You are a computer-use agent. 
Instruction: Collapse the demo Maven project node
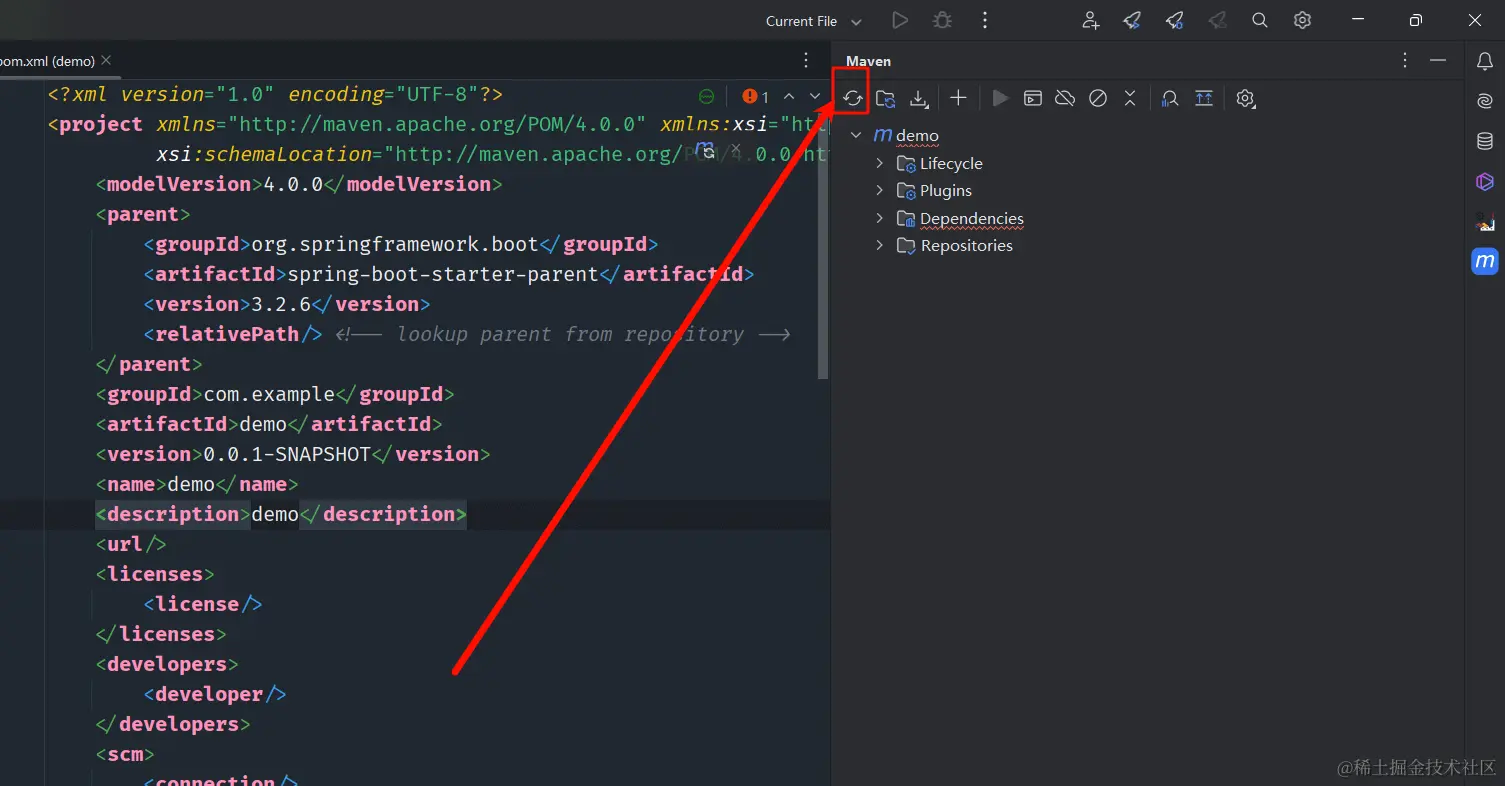(856, 135)
